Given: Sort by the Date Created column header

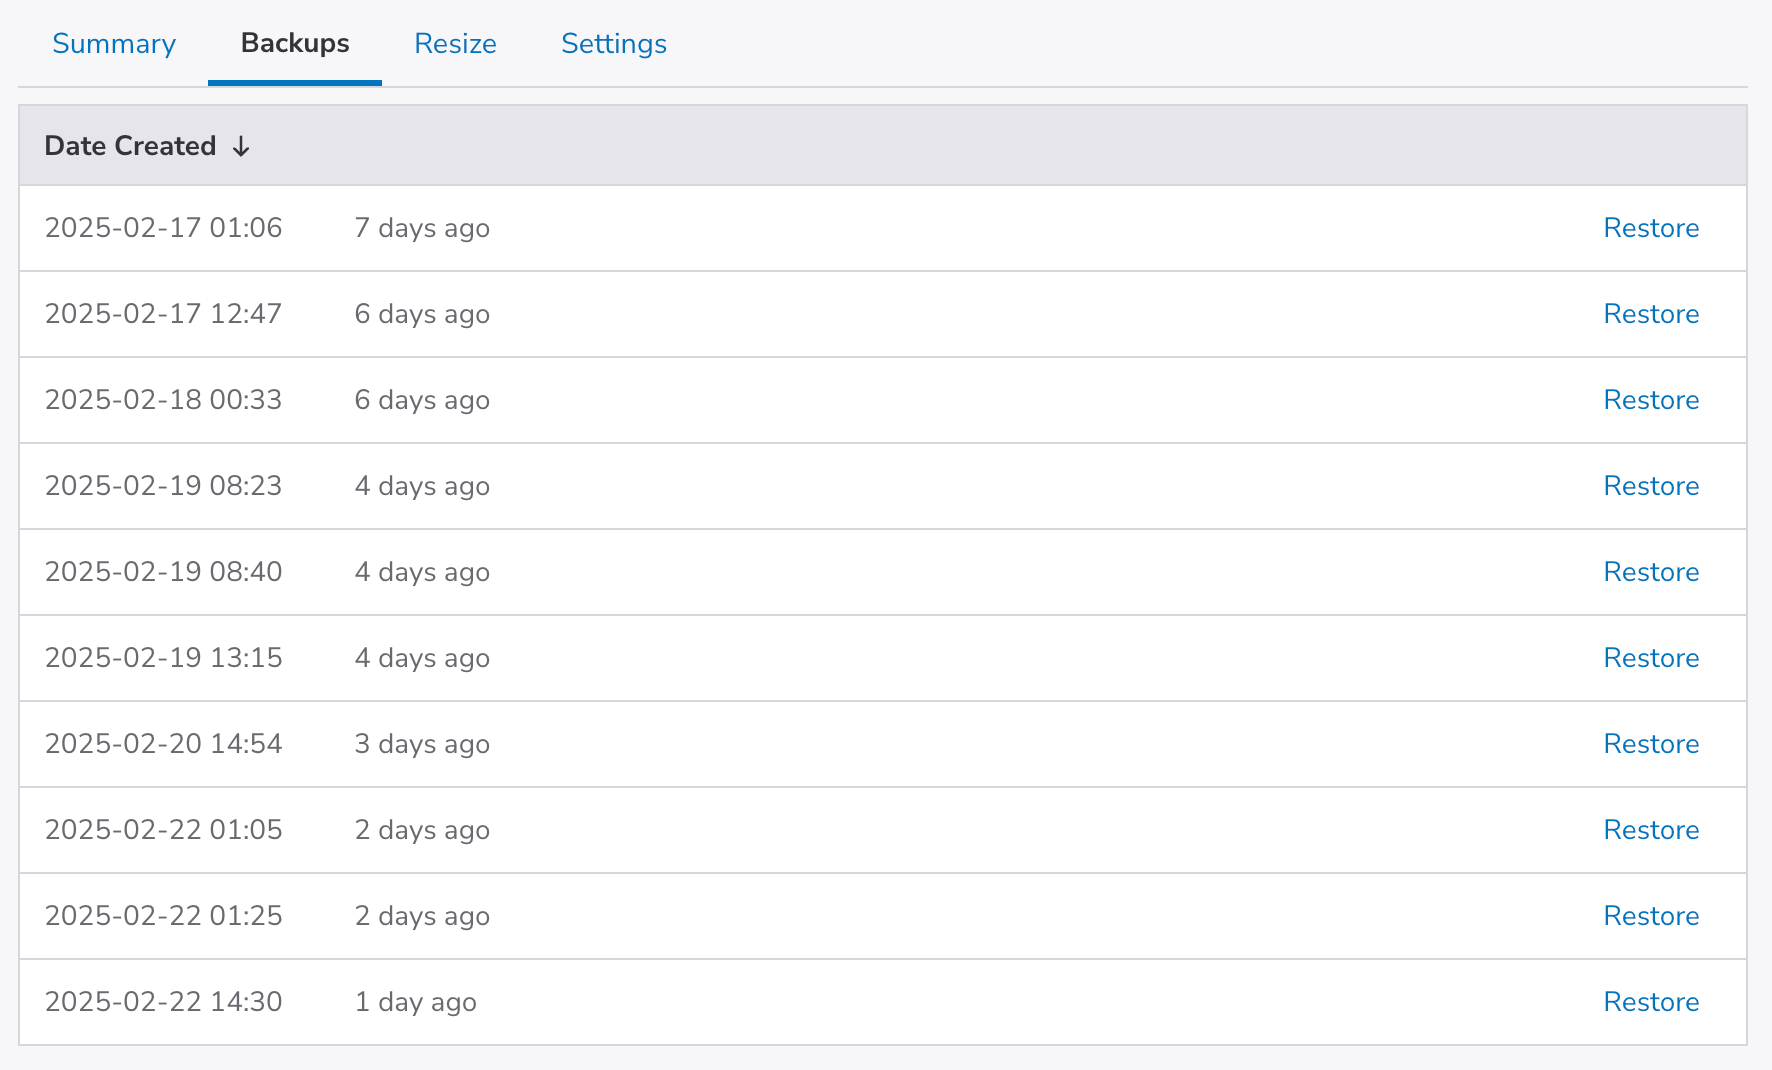Looking at the screenshot, I should tap(131, 146).
